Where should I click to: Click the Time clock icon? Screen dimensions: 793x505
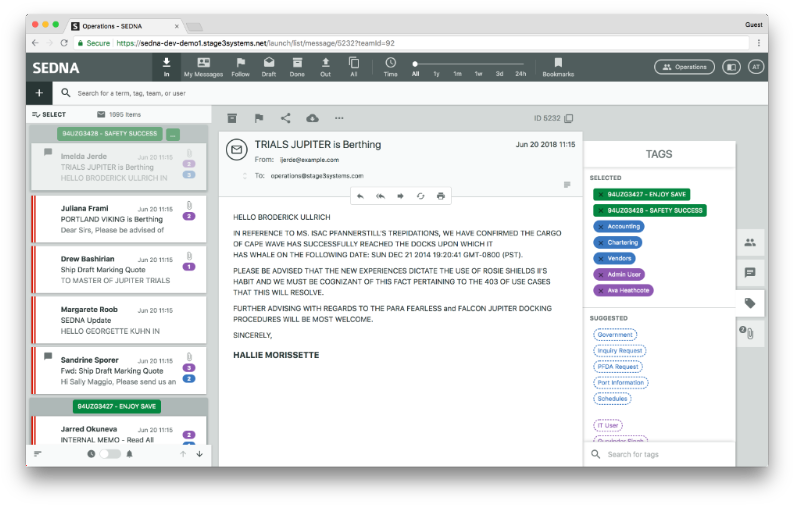point(390,63)
